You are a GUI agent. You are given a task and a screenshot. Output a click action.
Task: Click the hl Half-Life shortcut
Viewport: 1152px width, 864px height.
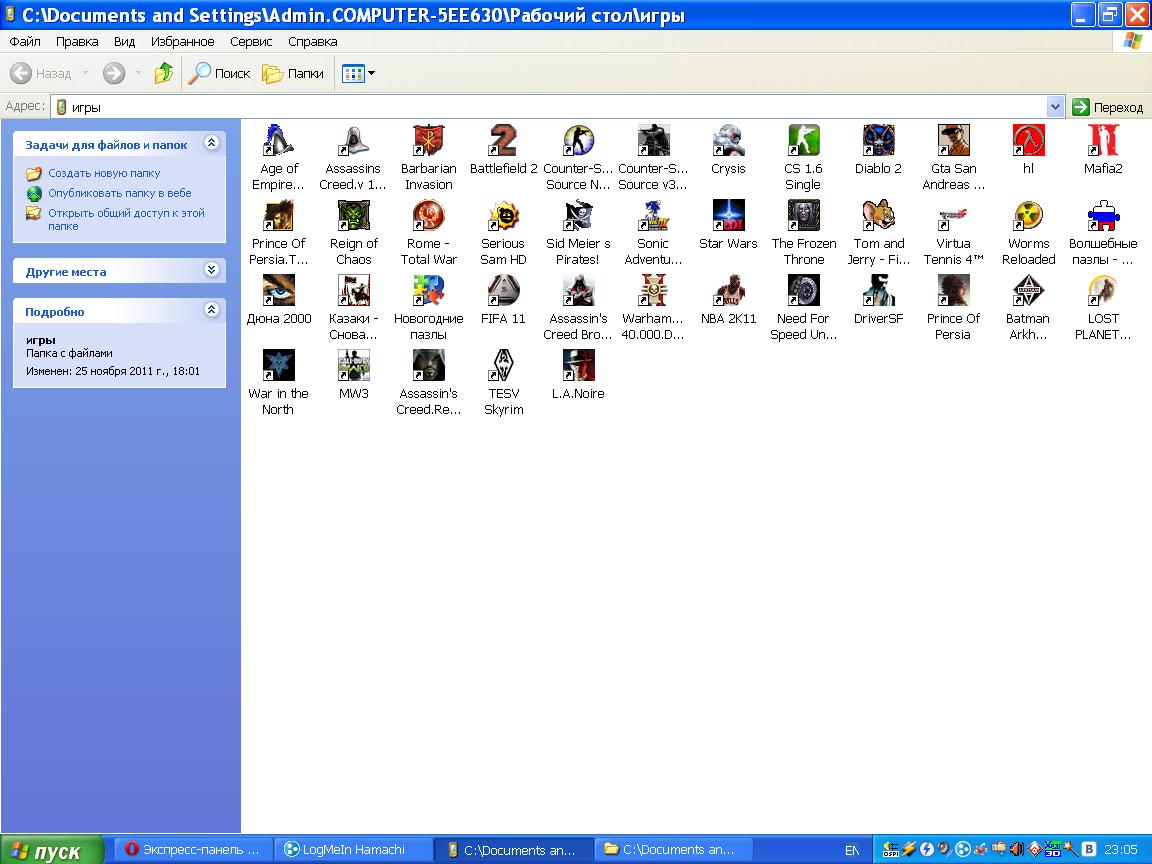[1028, 140]
